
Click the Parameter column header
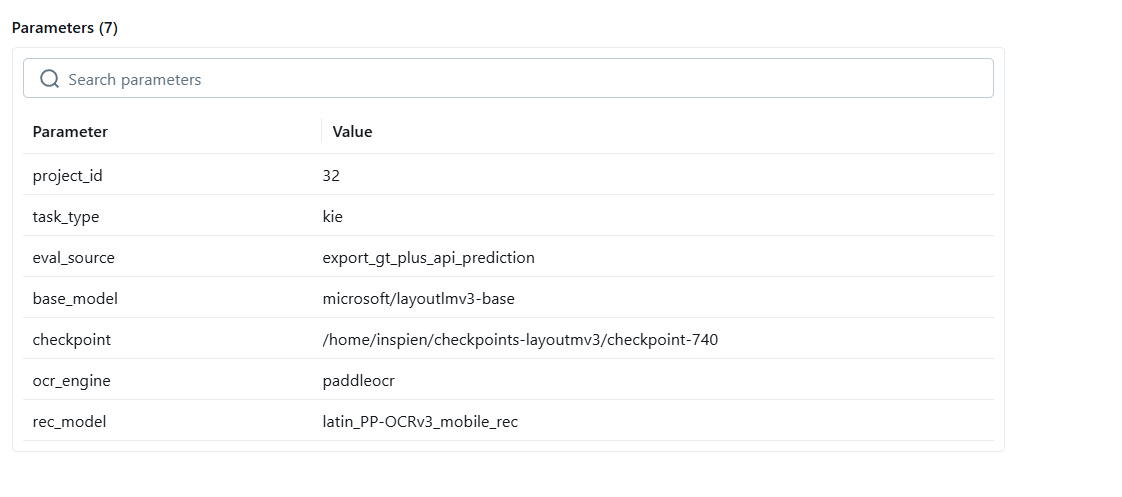(x=70, y=132)
